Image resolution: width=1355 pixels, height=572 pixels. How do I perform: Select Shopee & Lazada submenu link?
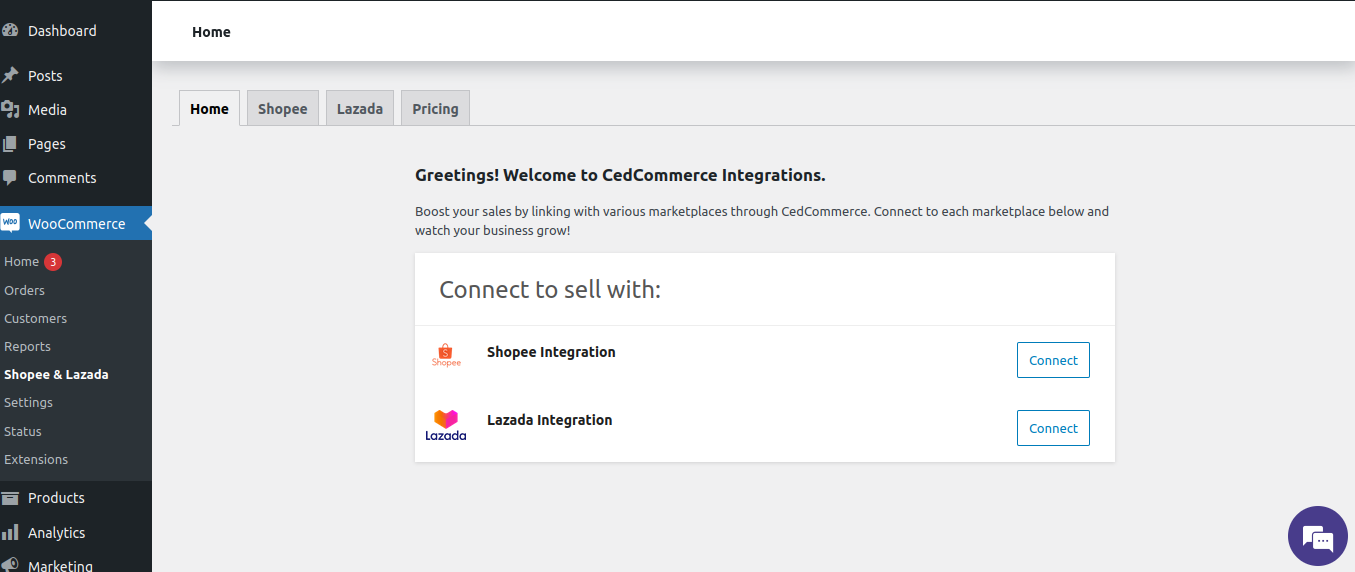tap(56, 374)
